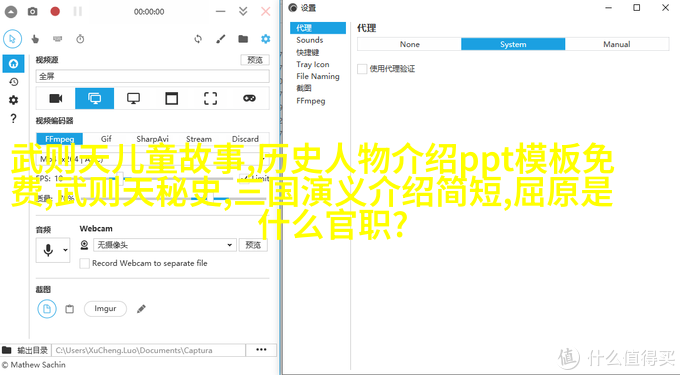Enable the 使用代理验证 checkbox
The width and height of the screenshot is (680, 375).
point(362,69)
